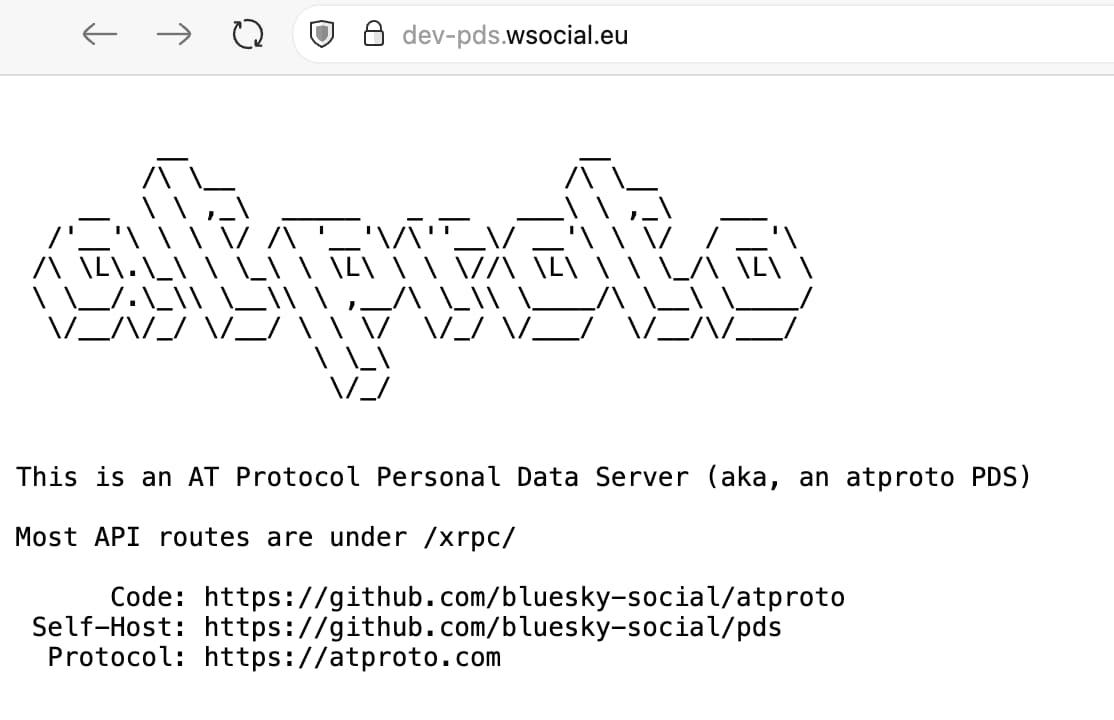
Task: Click the "/xrpc/" route text
Action: (x=470, y=538)
